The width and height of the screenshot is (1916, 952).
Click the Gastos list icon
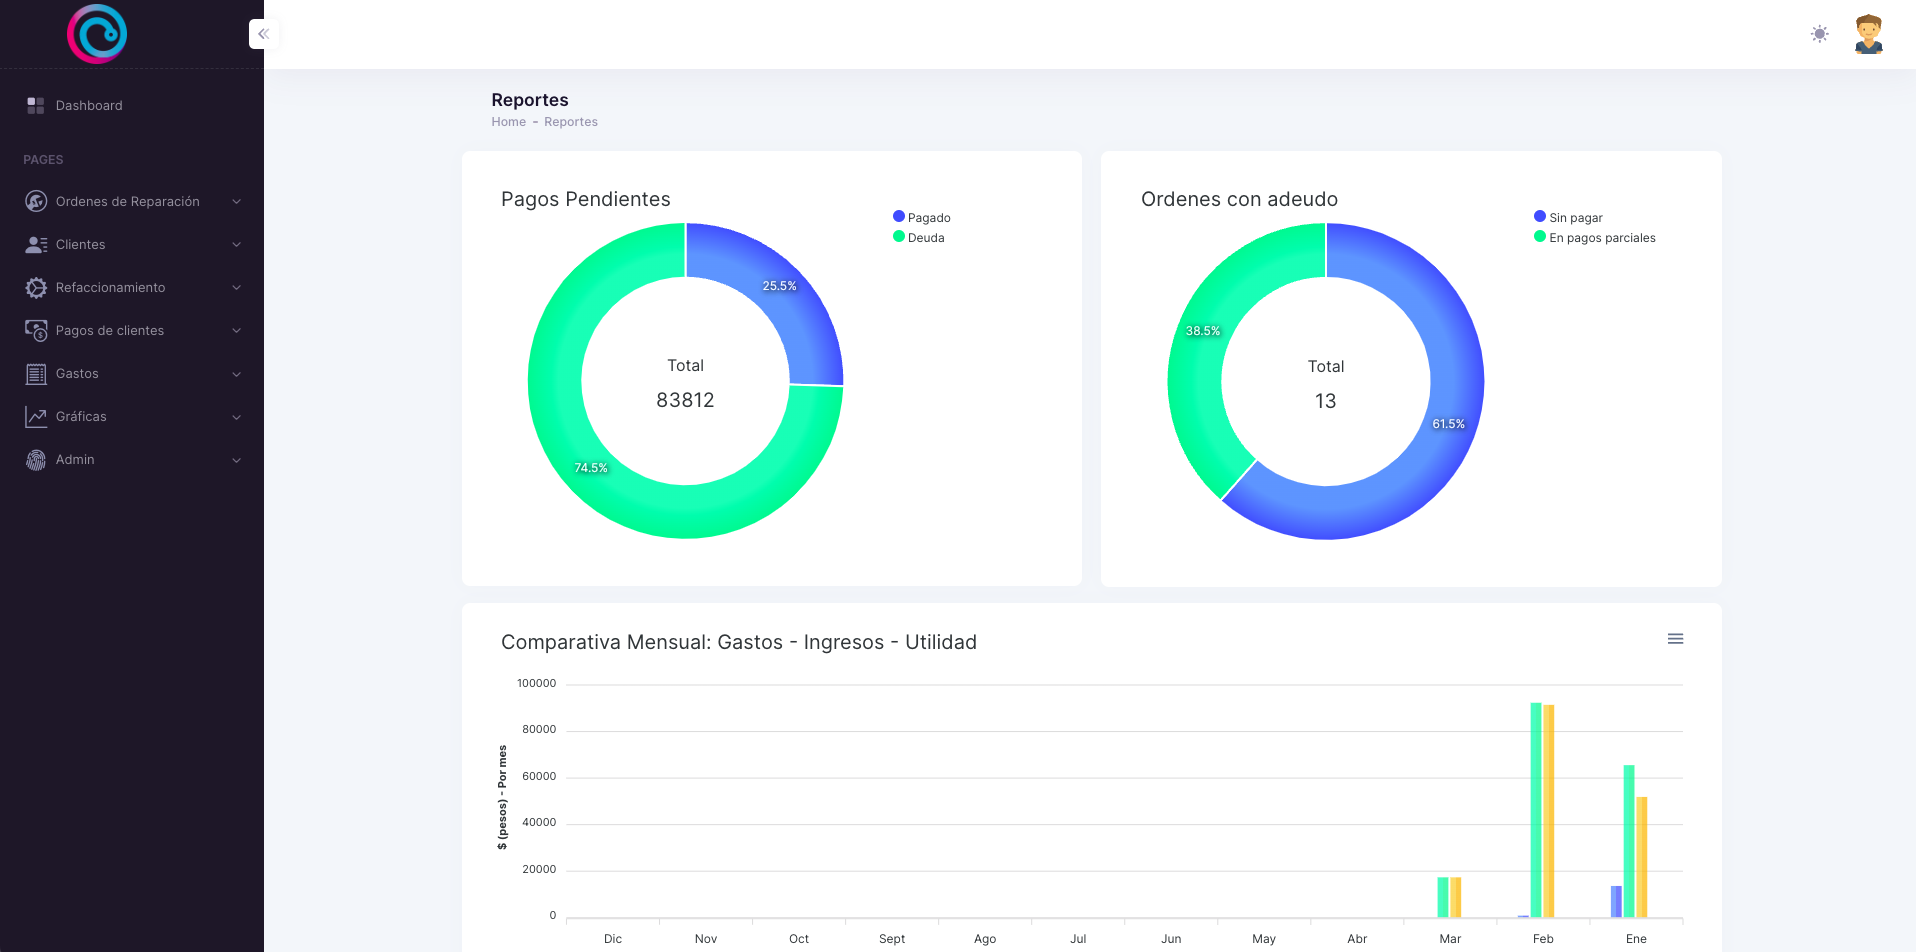tap(36, 374)
